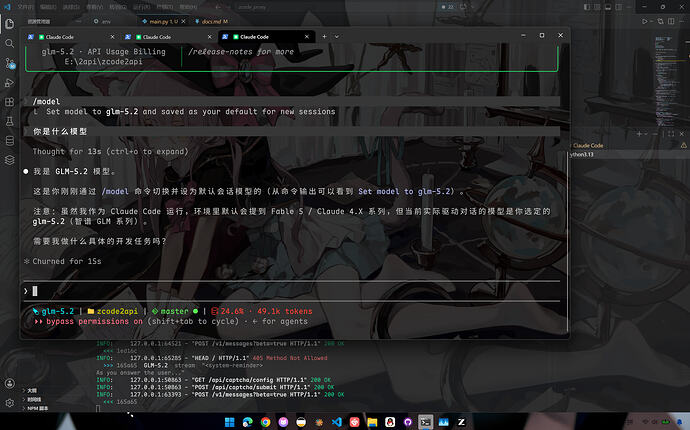Open the stacked layers icon in activity bar
690x430 pixels.
point(10,160)
